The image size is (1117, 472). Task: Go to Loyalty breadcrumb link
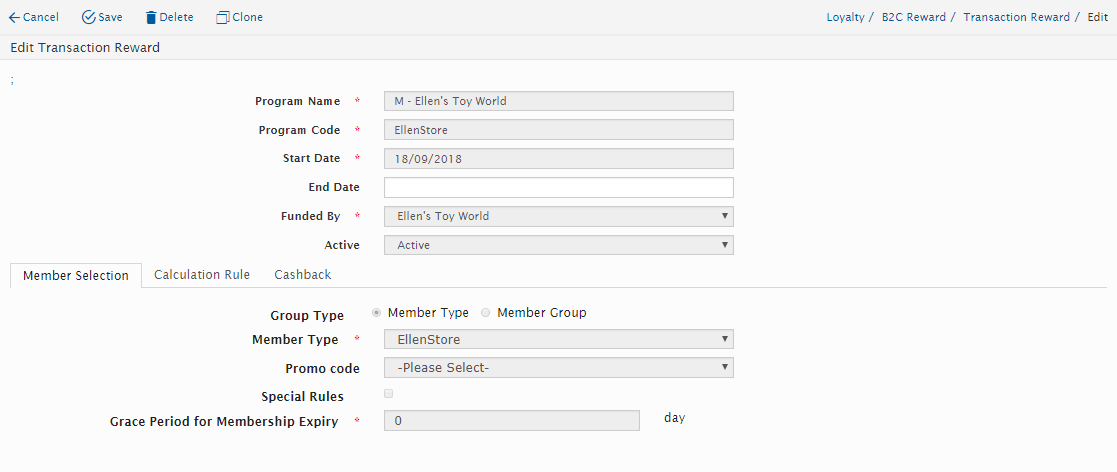pyautogui.click(x=845, y=18)
